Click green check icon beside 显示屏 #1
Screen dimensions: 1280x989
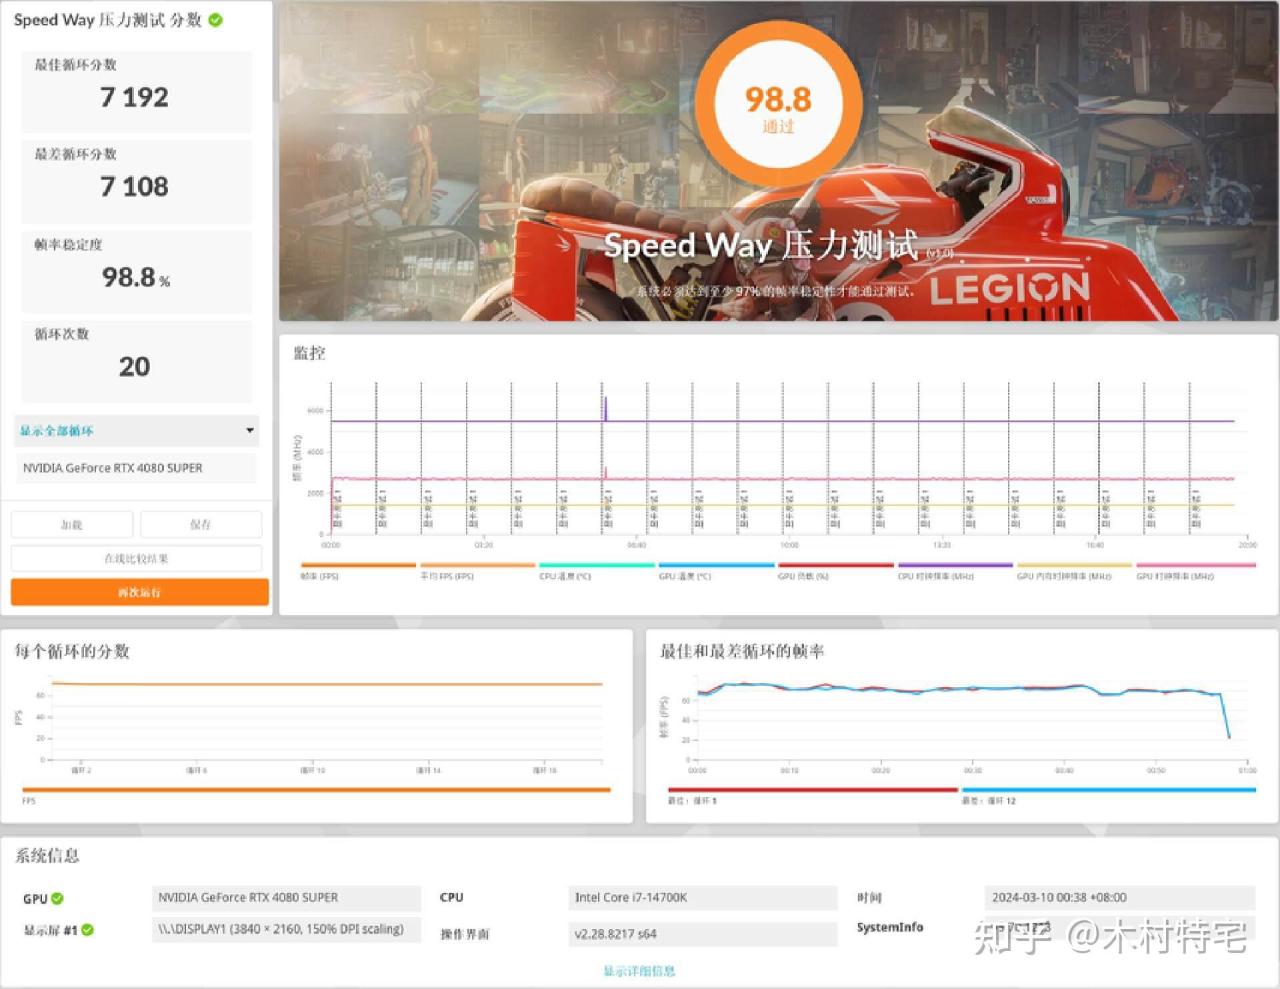(88, 930)
